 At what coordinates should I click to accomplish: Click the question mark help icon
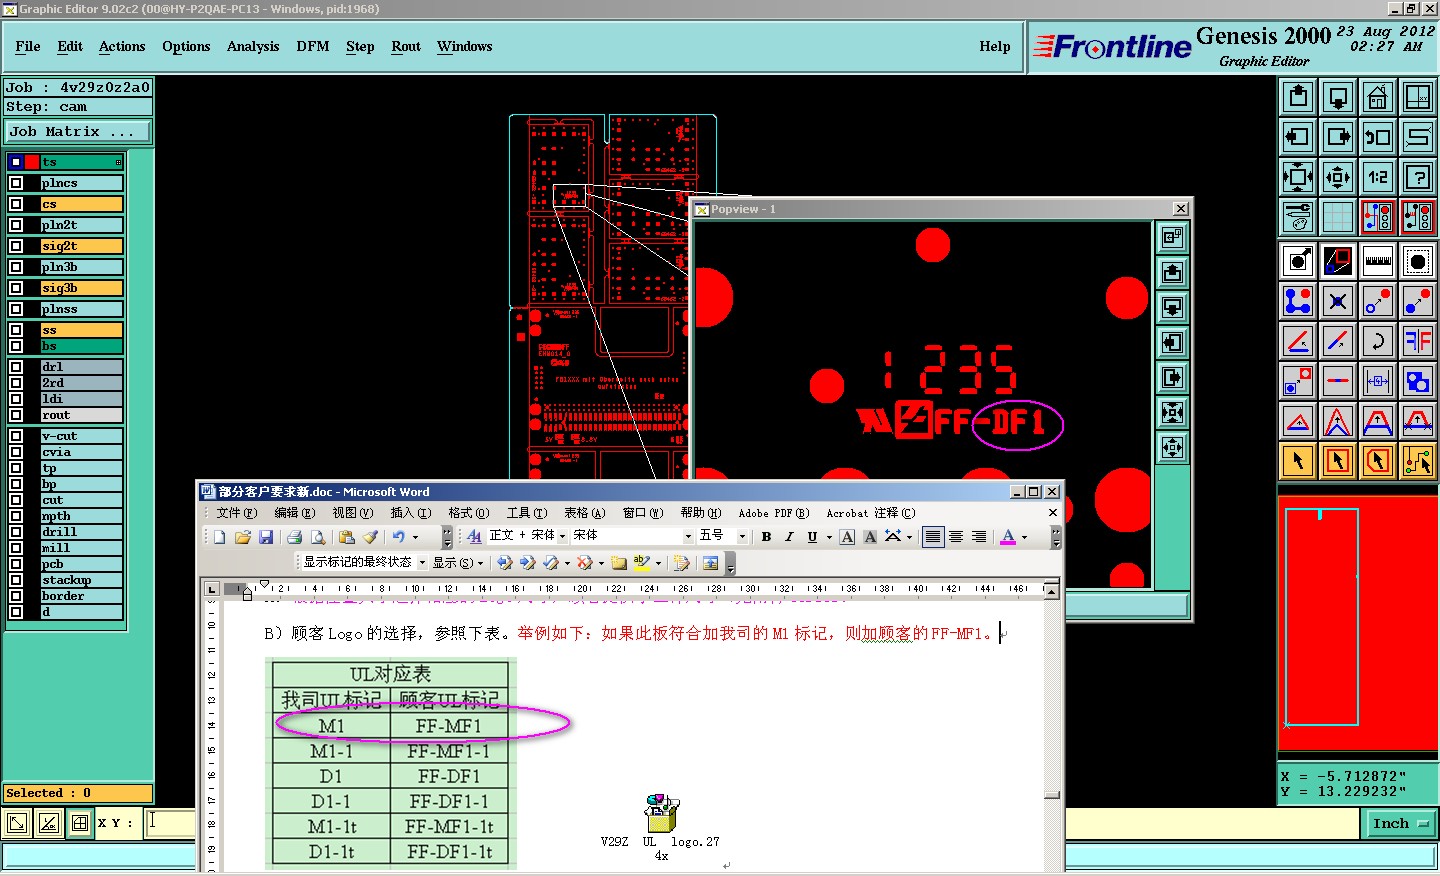point(1418,177)
